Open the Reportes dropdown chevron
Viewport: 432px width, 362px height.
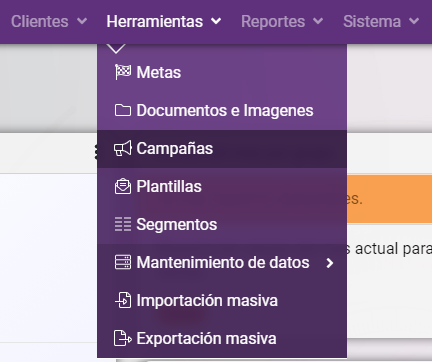318,21
